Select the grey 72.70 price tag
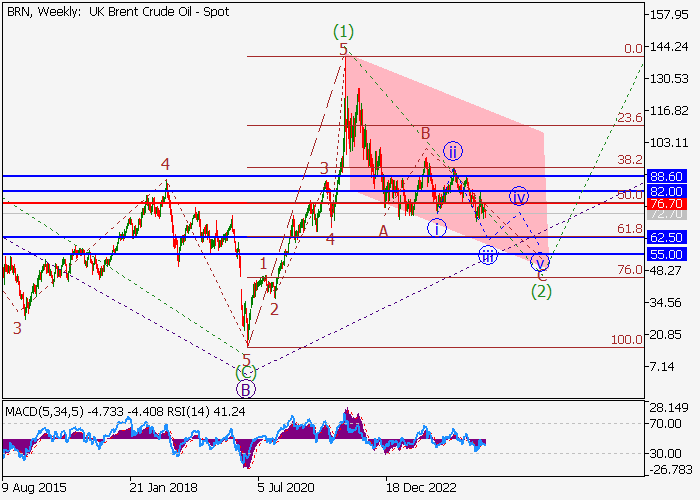 [666, 215]
